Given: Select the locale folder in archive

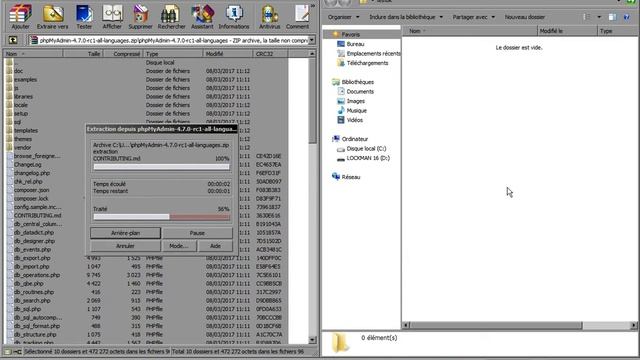Looking at the screenshot, I should 21,105.
